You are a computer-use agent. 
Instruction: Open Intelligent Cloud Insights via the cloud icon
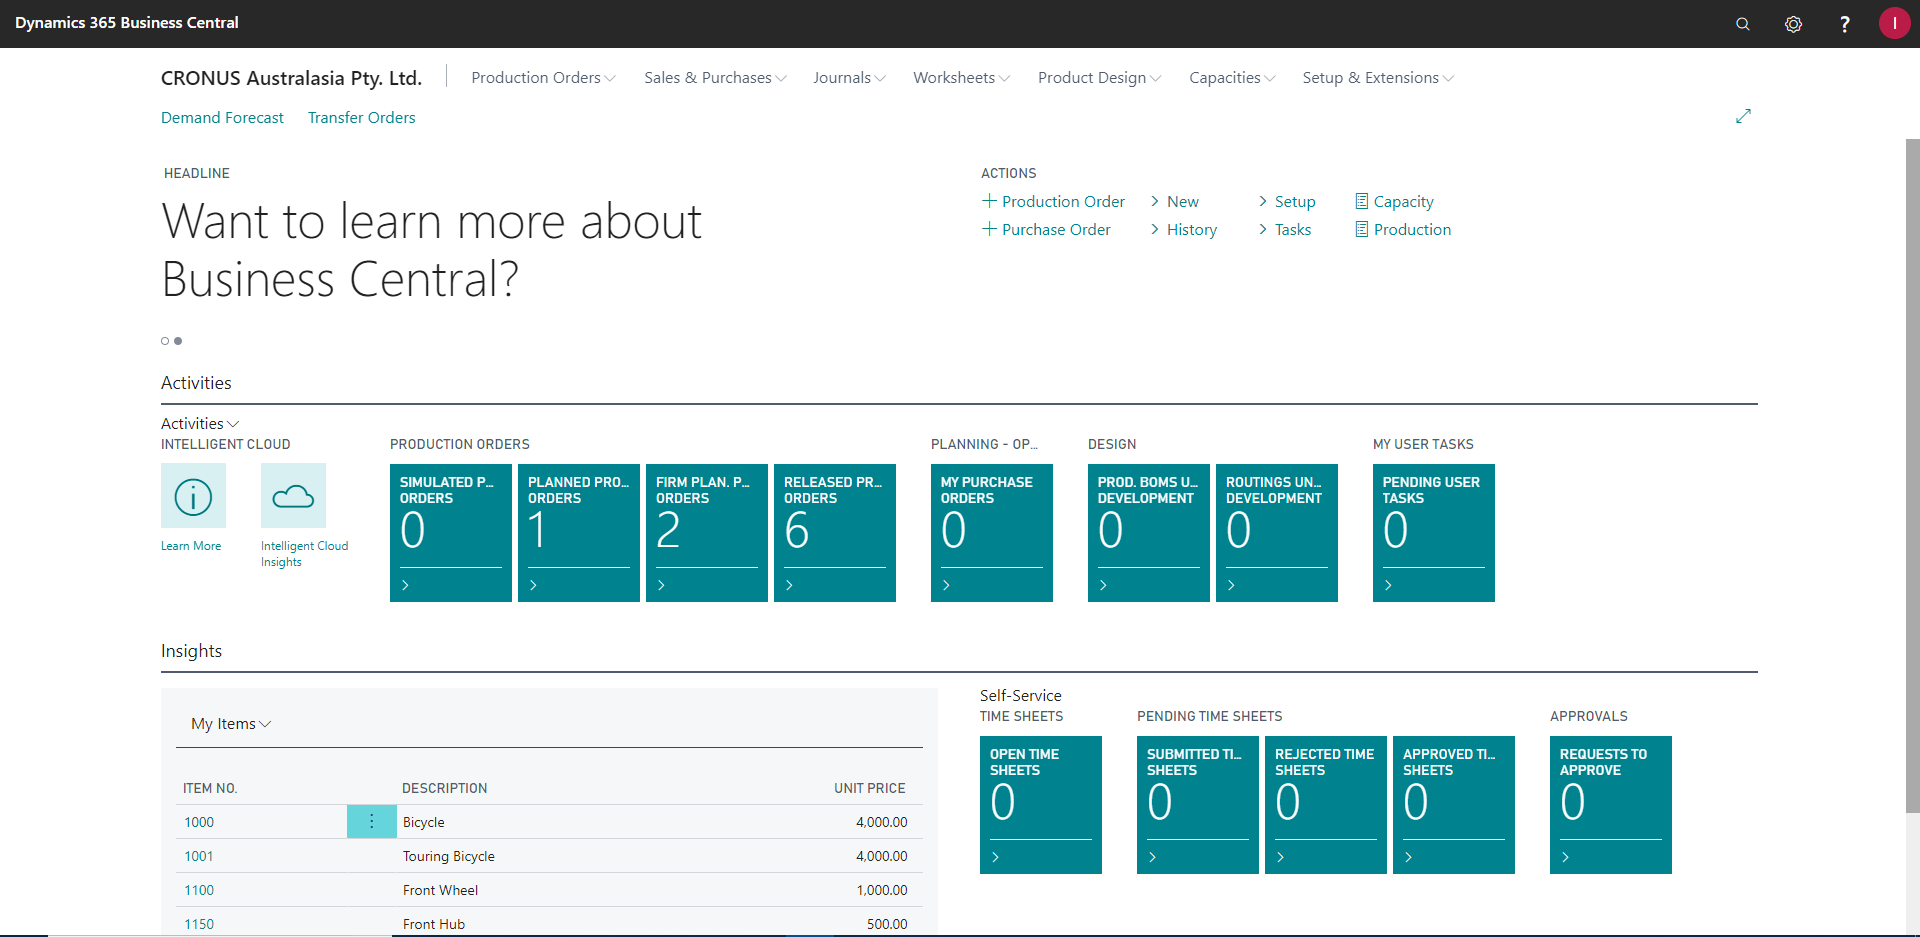point(293,495)
